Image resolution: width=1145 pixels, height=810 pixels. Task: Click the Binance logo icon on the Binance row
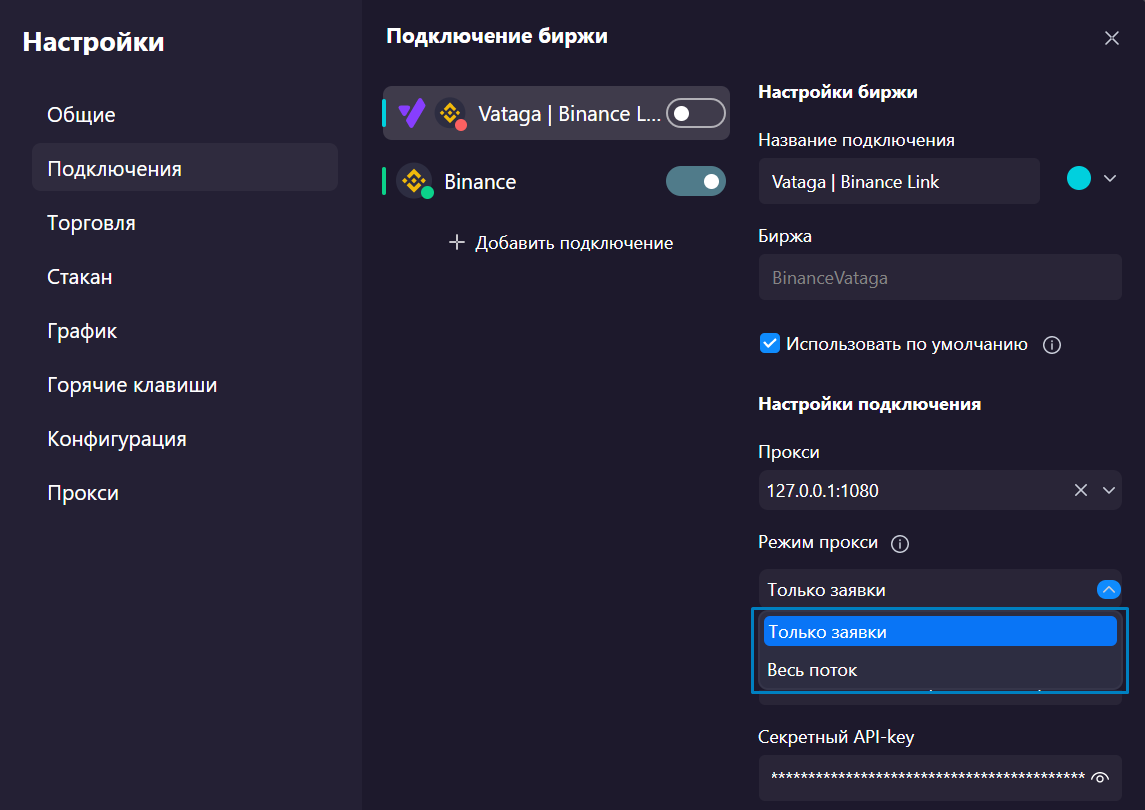click(414, 180)
